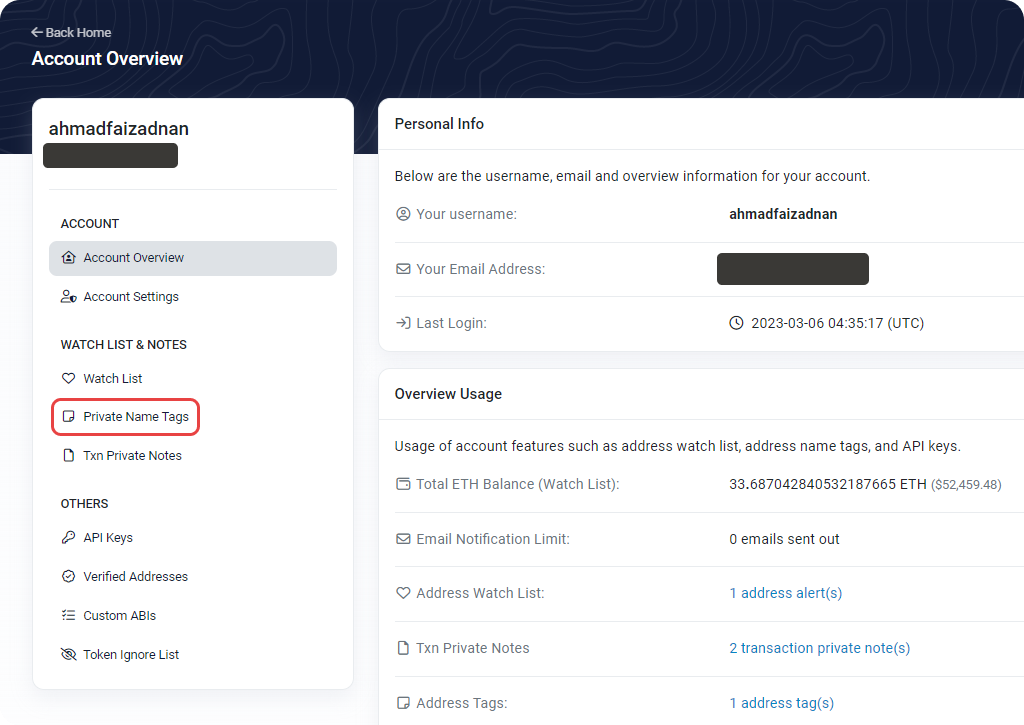Screen dimensions: 1024x725
Task: Click the Total ETH Balance value
Action: click(x=827, y=484)
